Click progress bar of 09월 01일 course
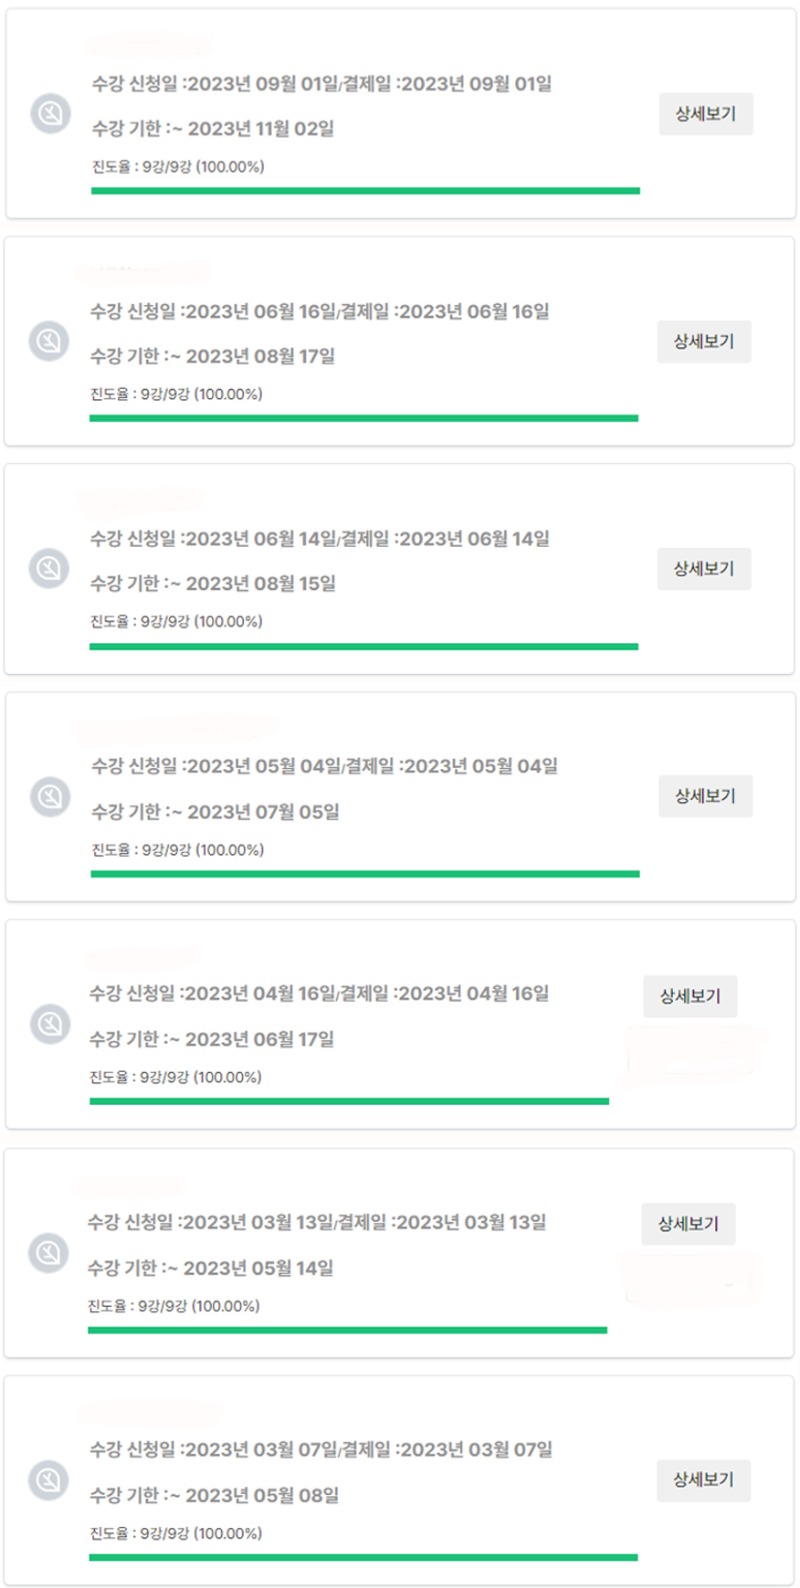Screen dimensions: 800x1588 click(x=365, y=190)
